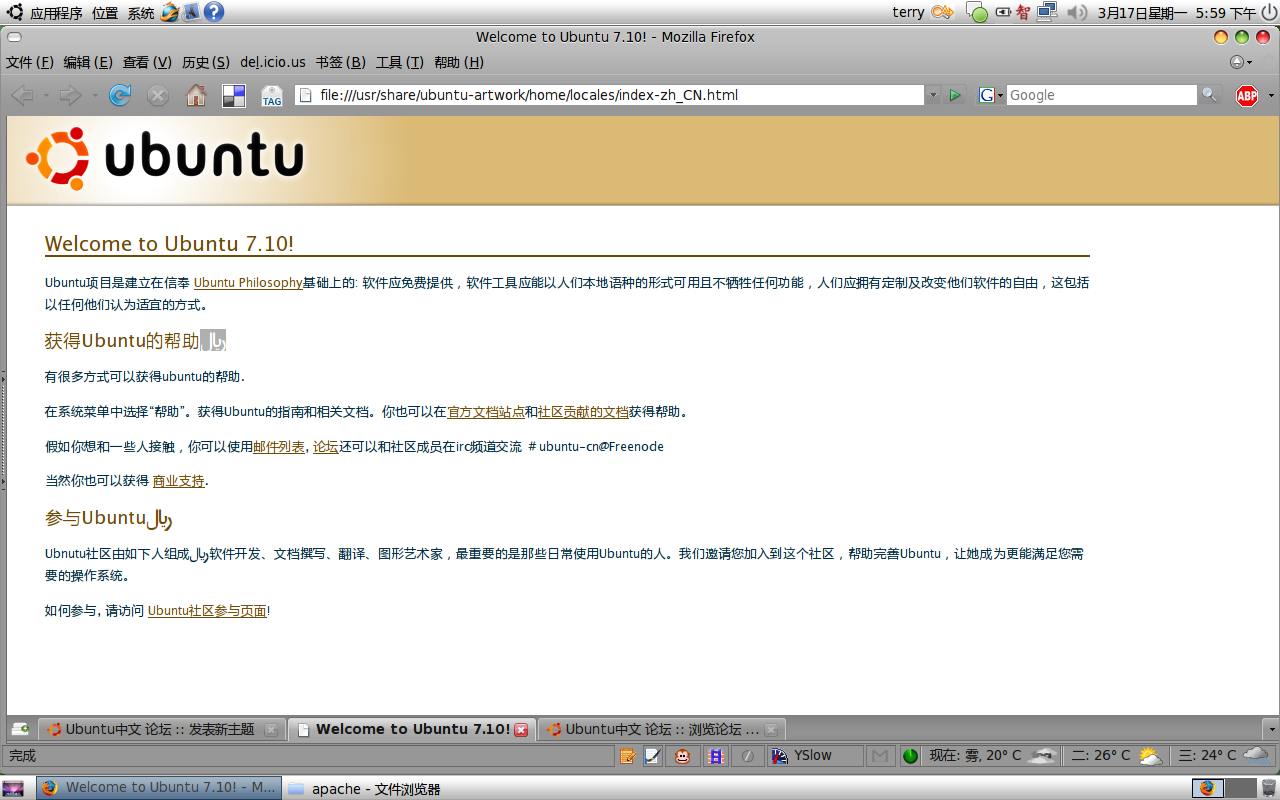Click the green circle status bar icon
This screenshot has width=1280, height=800.
tap(910, 756)
